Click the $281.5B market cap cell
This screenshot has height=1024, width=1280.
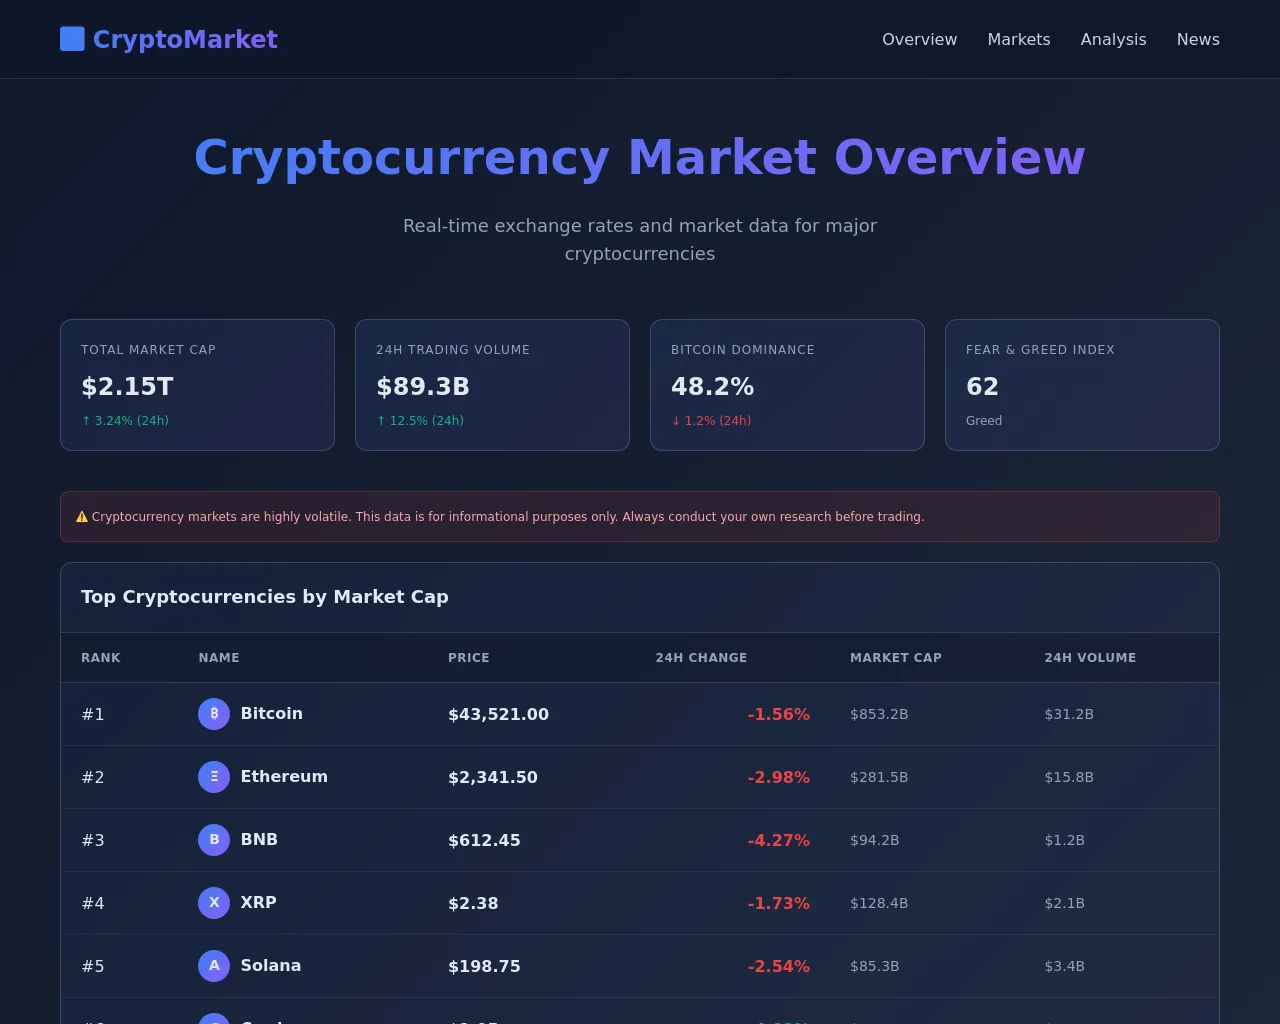879,777
